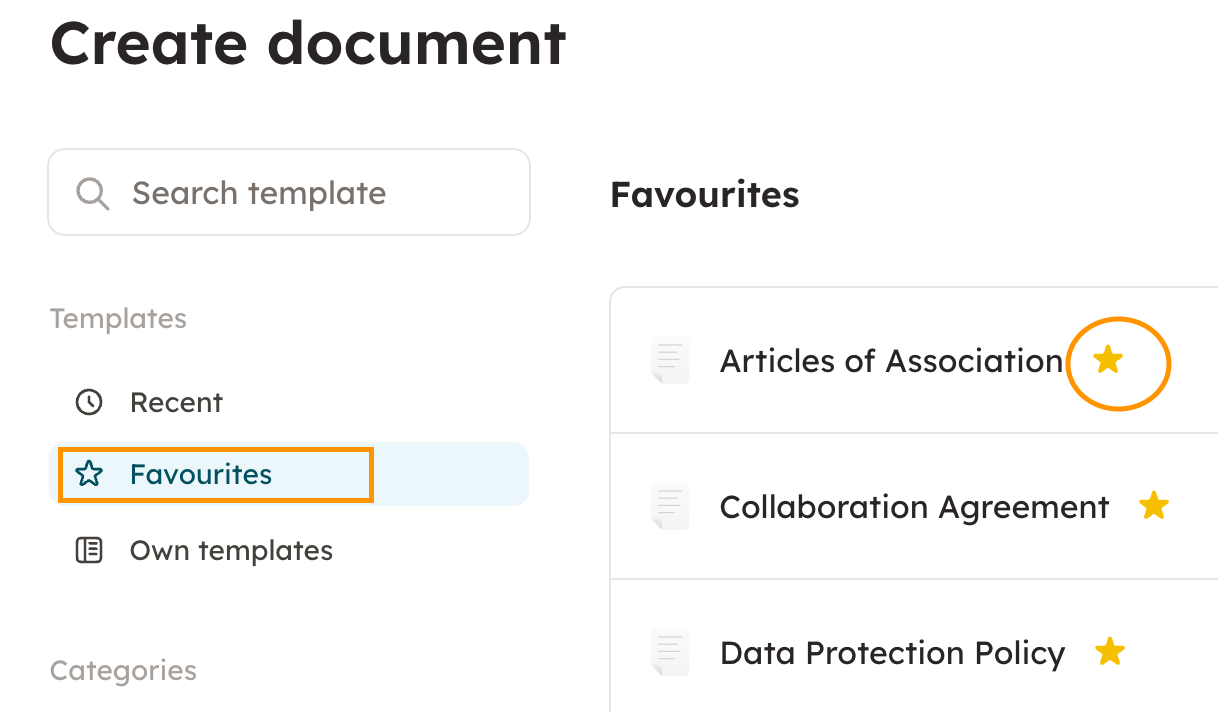The width and height of the screenshot is (1218, 712).
Task: Focus the Search template field
Action: click(x=300, y=193)
